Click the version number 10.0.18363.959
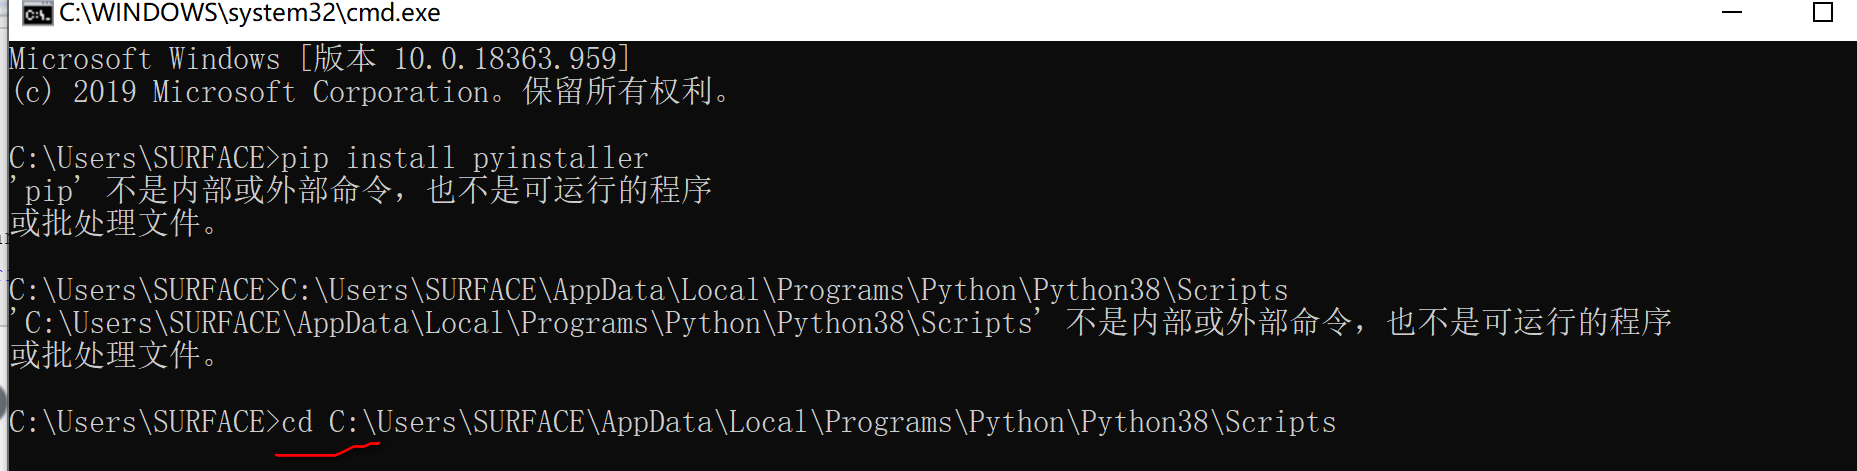 click(x=505, y=59)
